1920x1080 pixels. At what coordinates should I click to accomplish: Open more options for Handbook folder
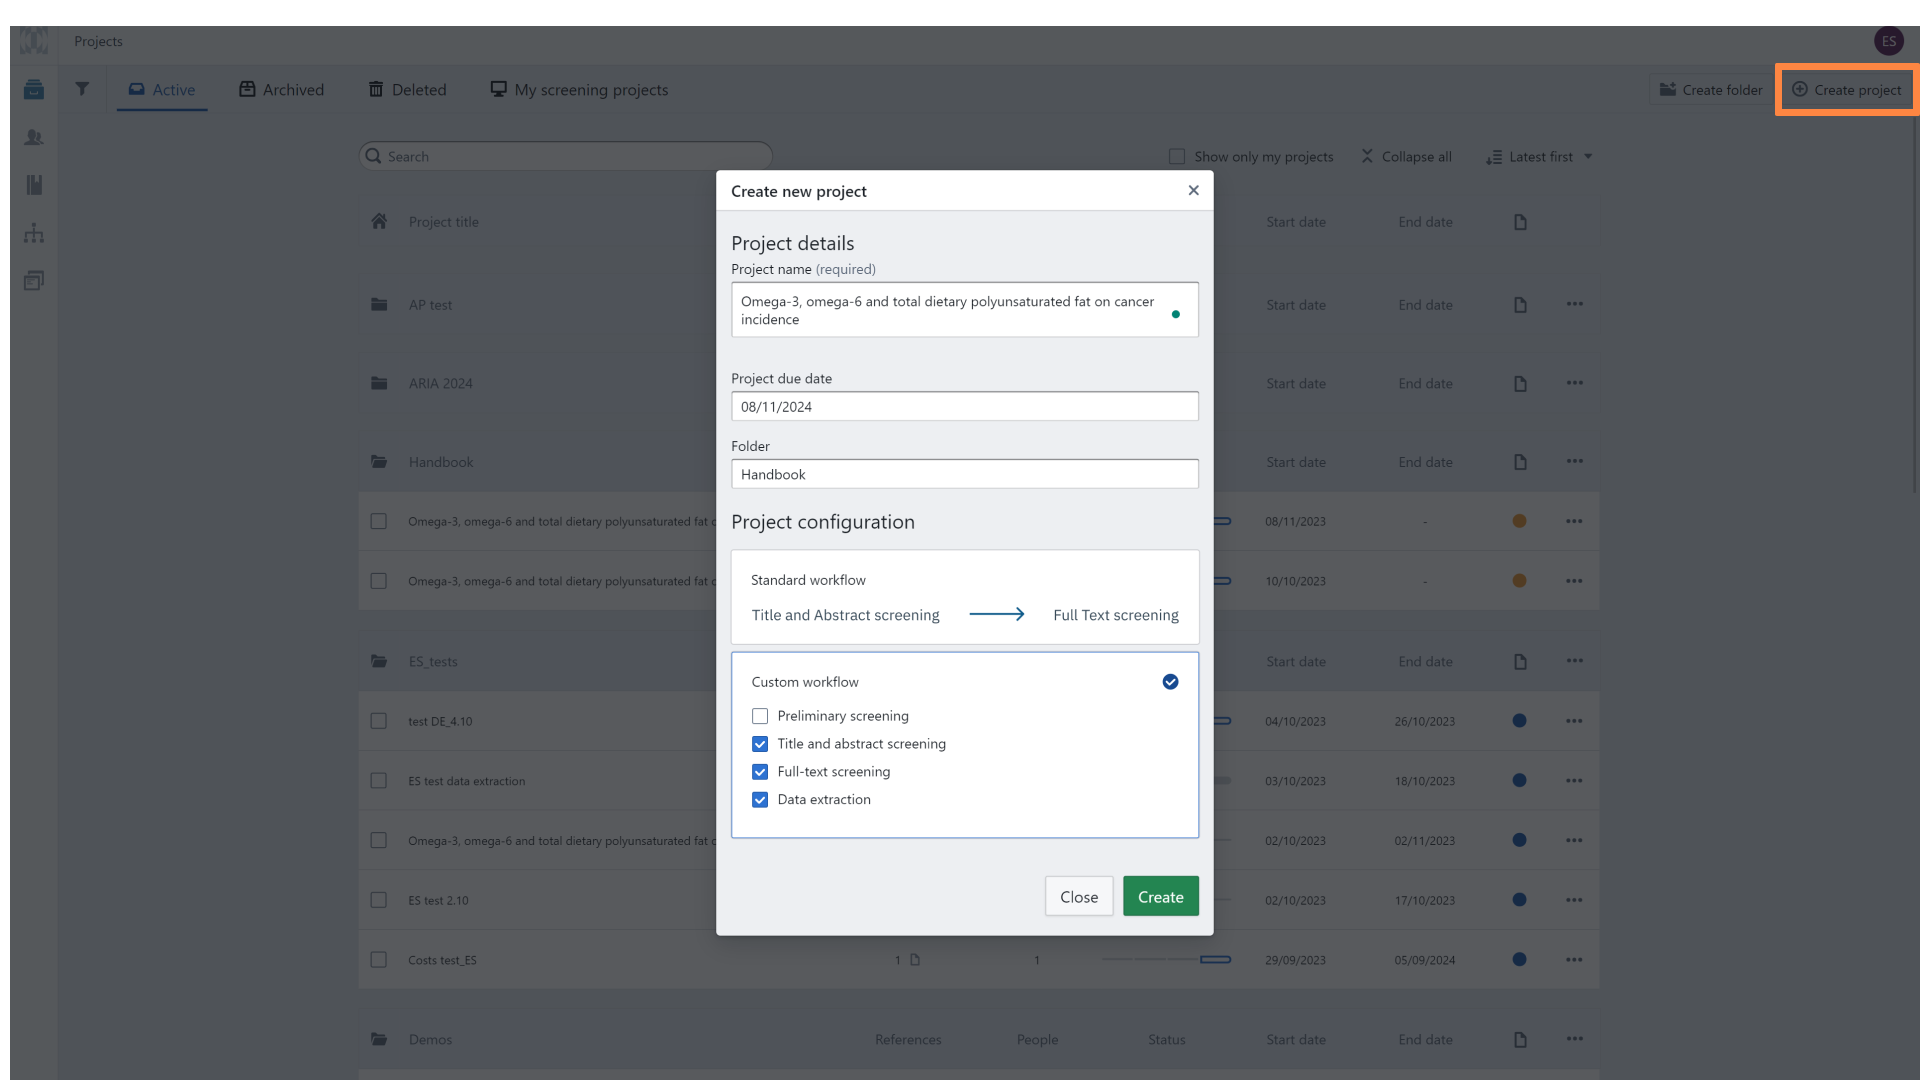[1574, 461]
